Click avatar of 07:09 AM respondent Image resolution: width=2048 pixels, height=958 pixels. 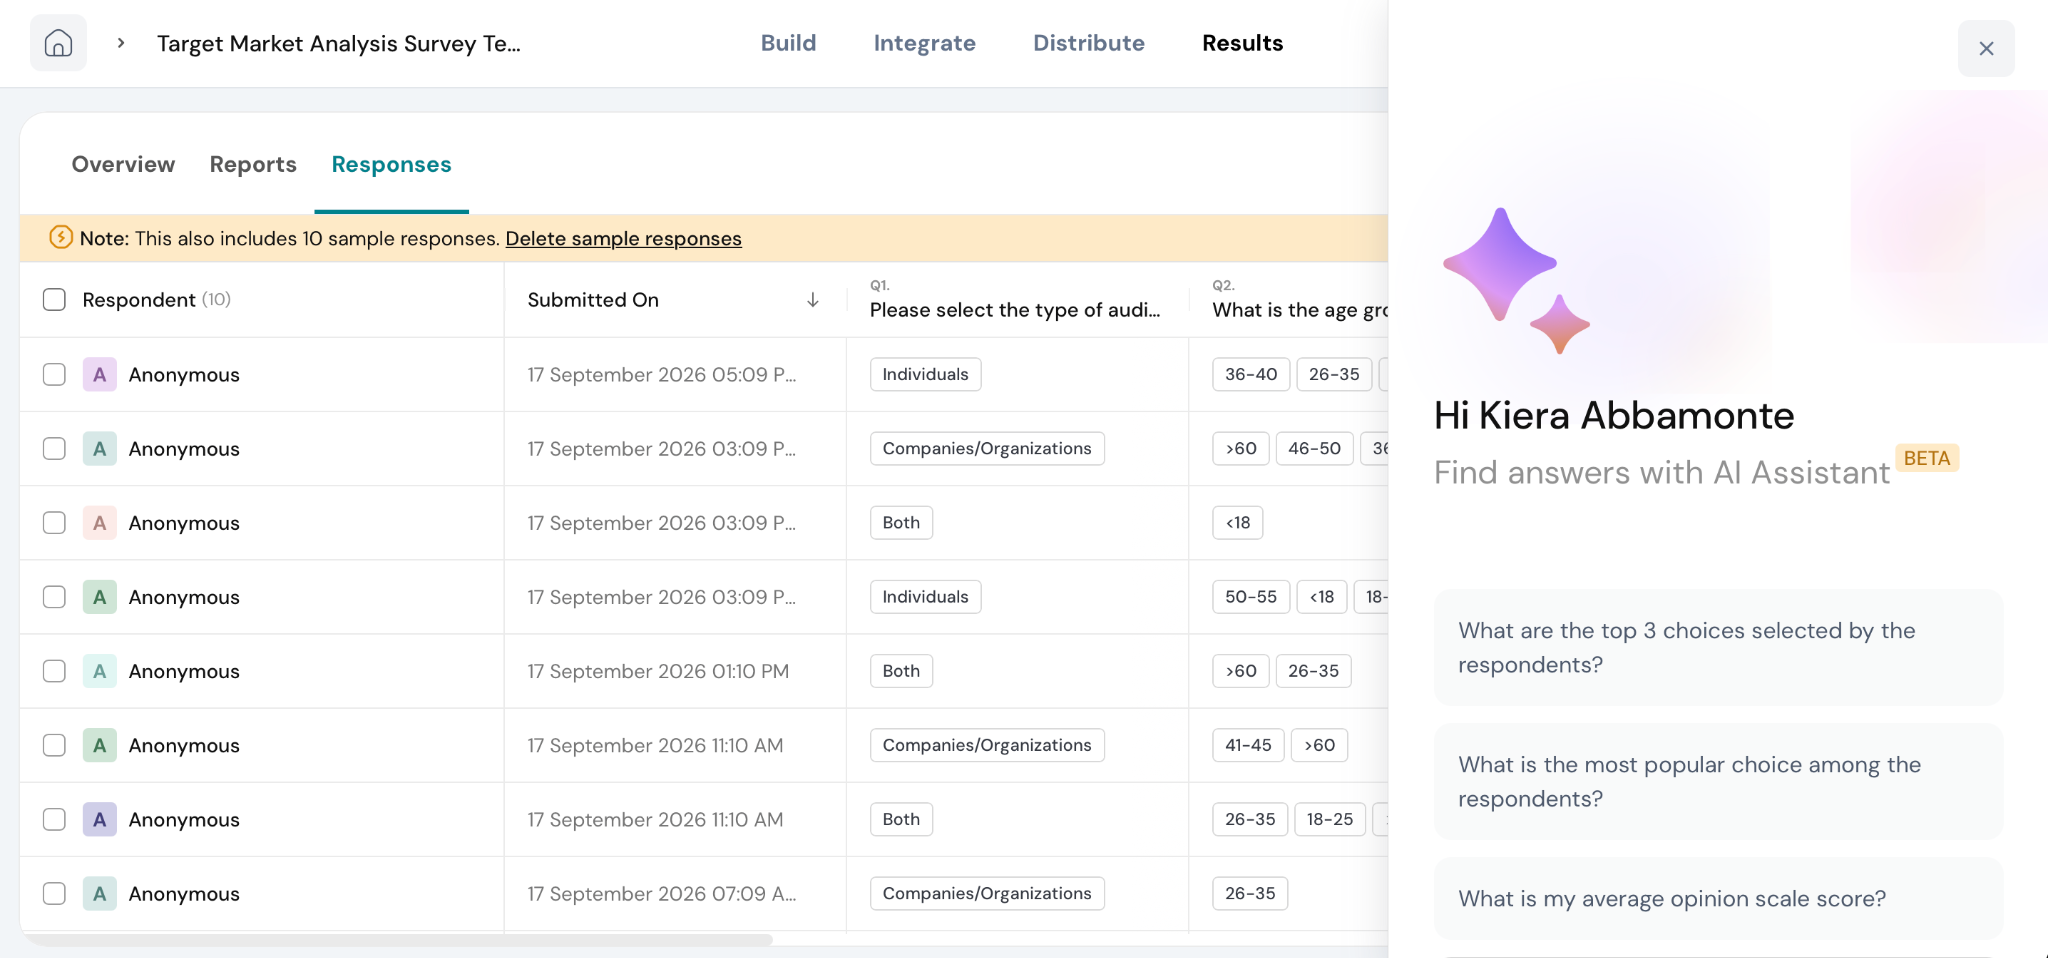point(99,893)
